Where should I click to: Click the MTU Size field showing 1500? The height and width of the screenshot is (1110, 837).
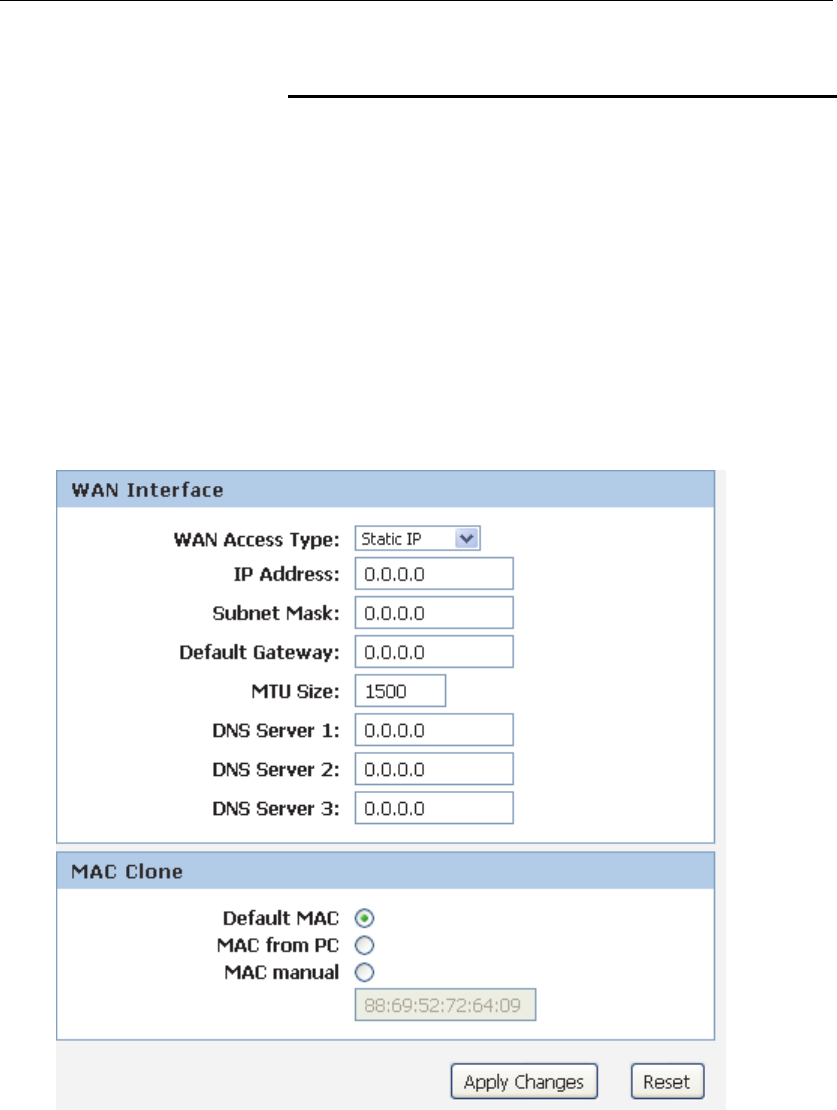point(400,690)
